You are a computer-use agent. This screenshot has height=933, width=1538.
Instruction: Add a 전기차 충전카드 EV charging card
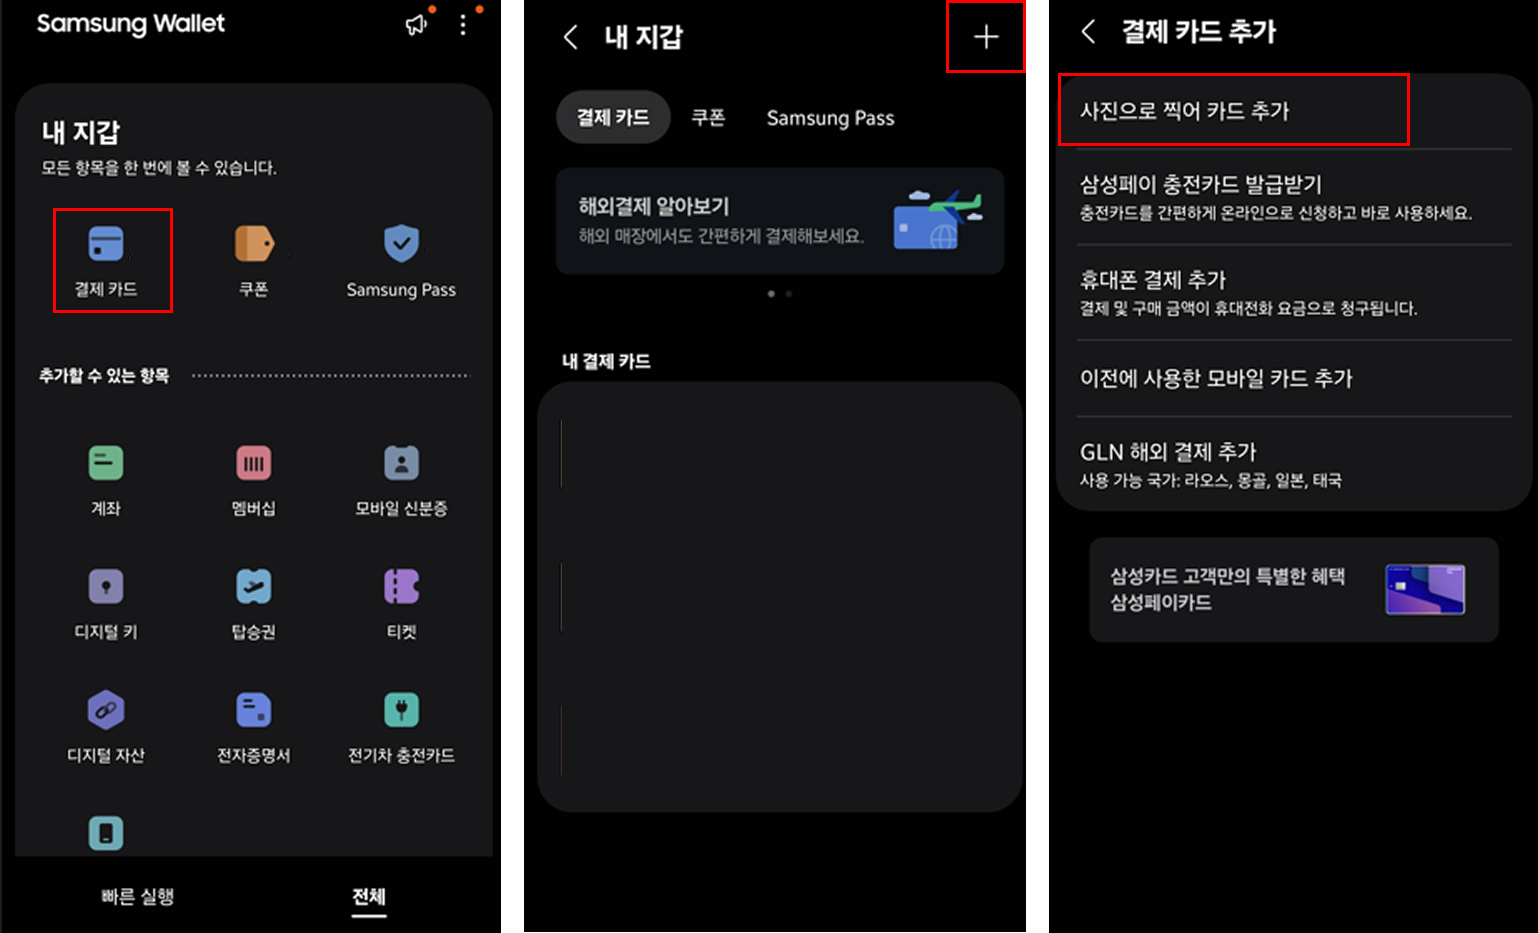[401, 710]
